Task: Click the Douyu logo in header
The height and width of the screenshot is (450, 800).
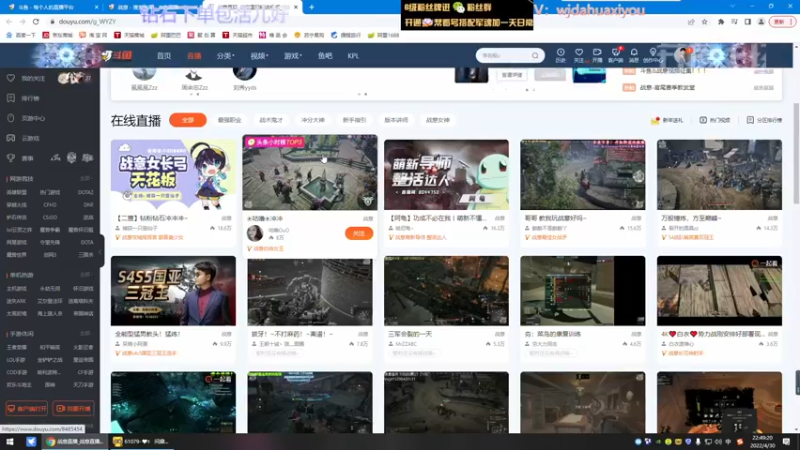Action: [117, 56]
